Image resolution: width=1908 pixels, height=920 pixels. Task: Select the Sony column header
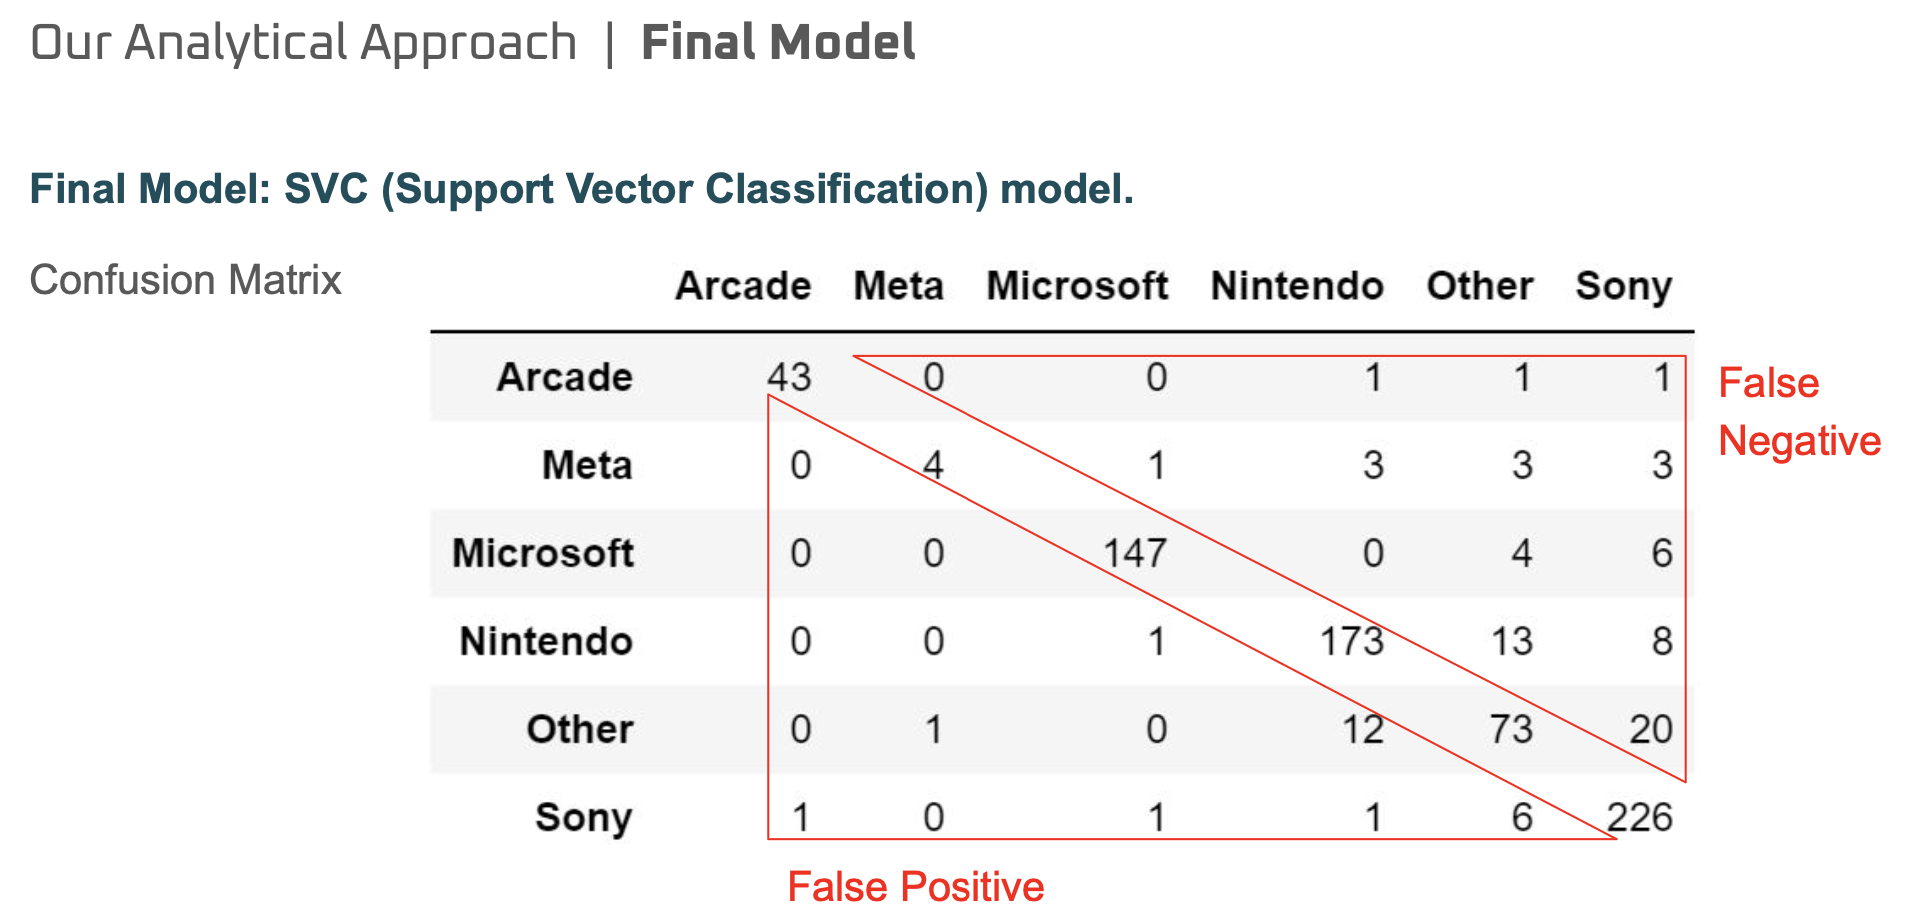point(1624,288)
